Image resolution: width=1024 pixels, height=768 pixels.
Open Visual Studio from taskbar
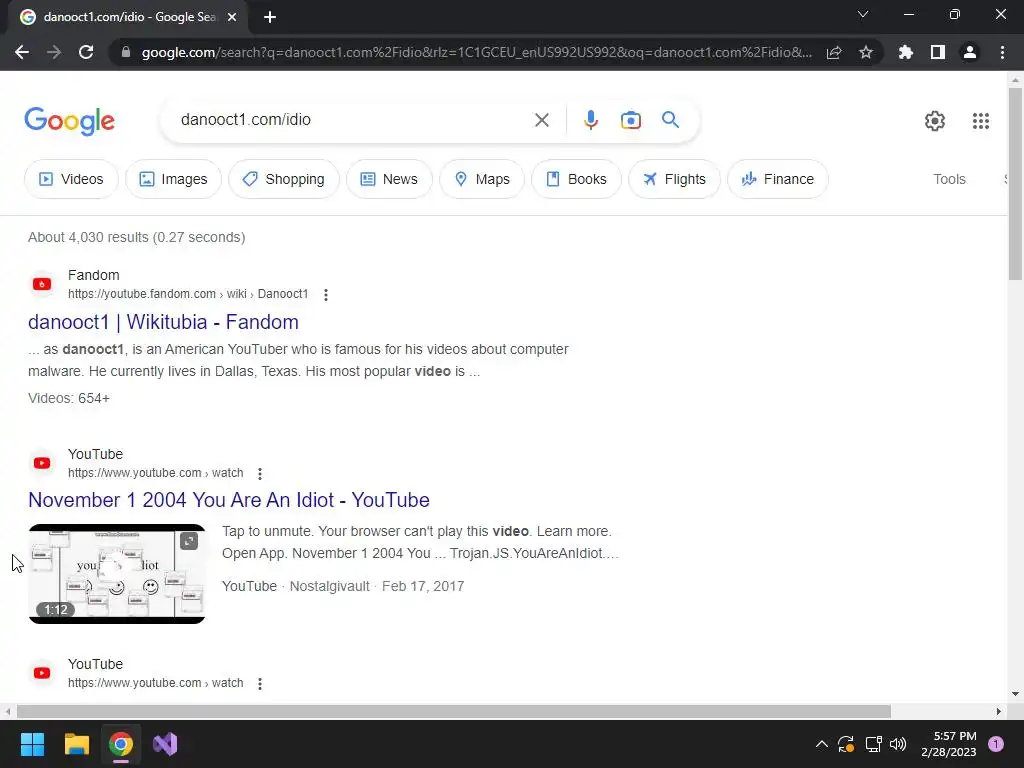click(165, 744)
